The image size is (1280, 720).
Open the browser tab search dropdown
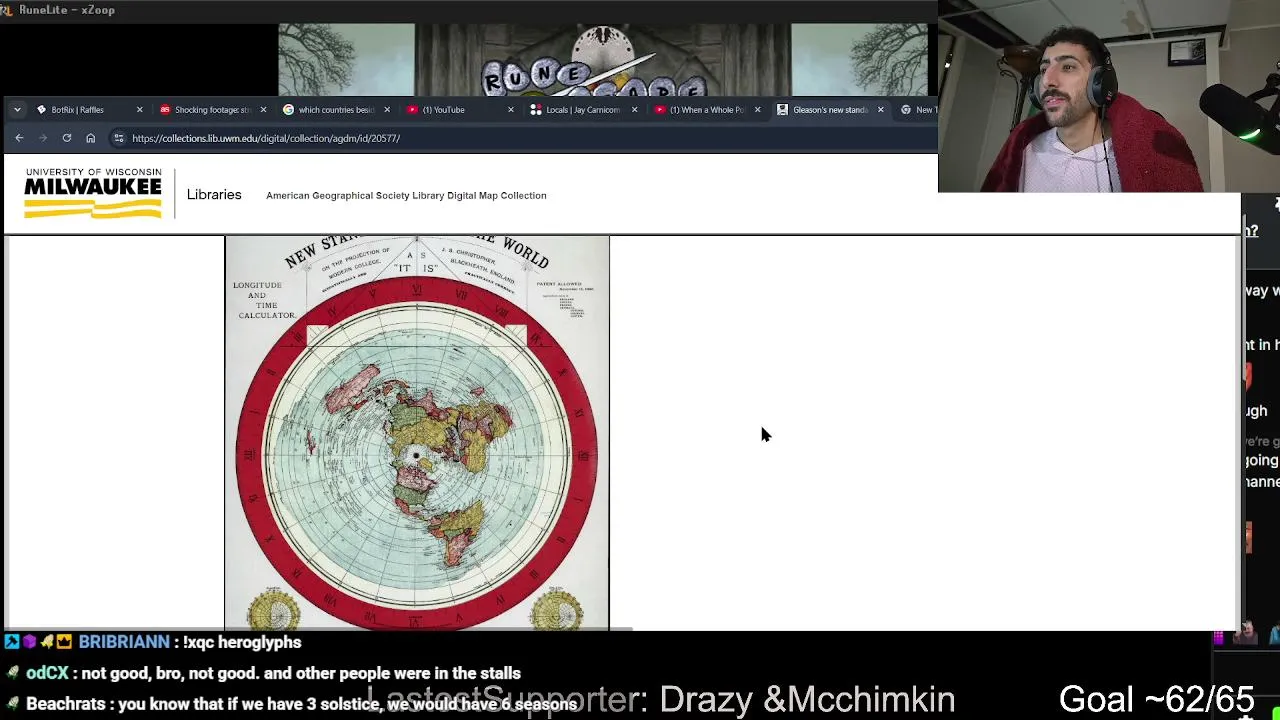tap(17, 110)
